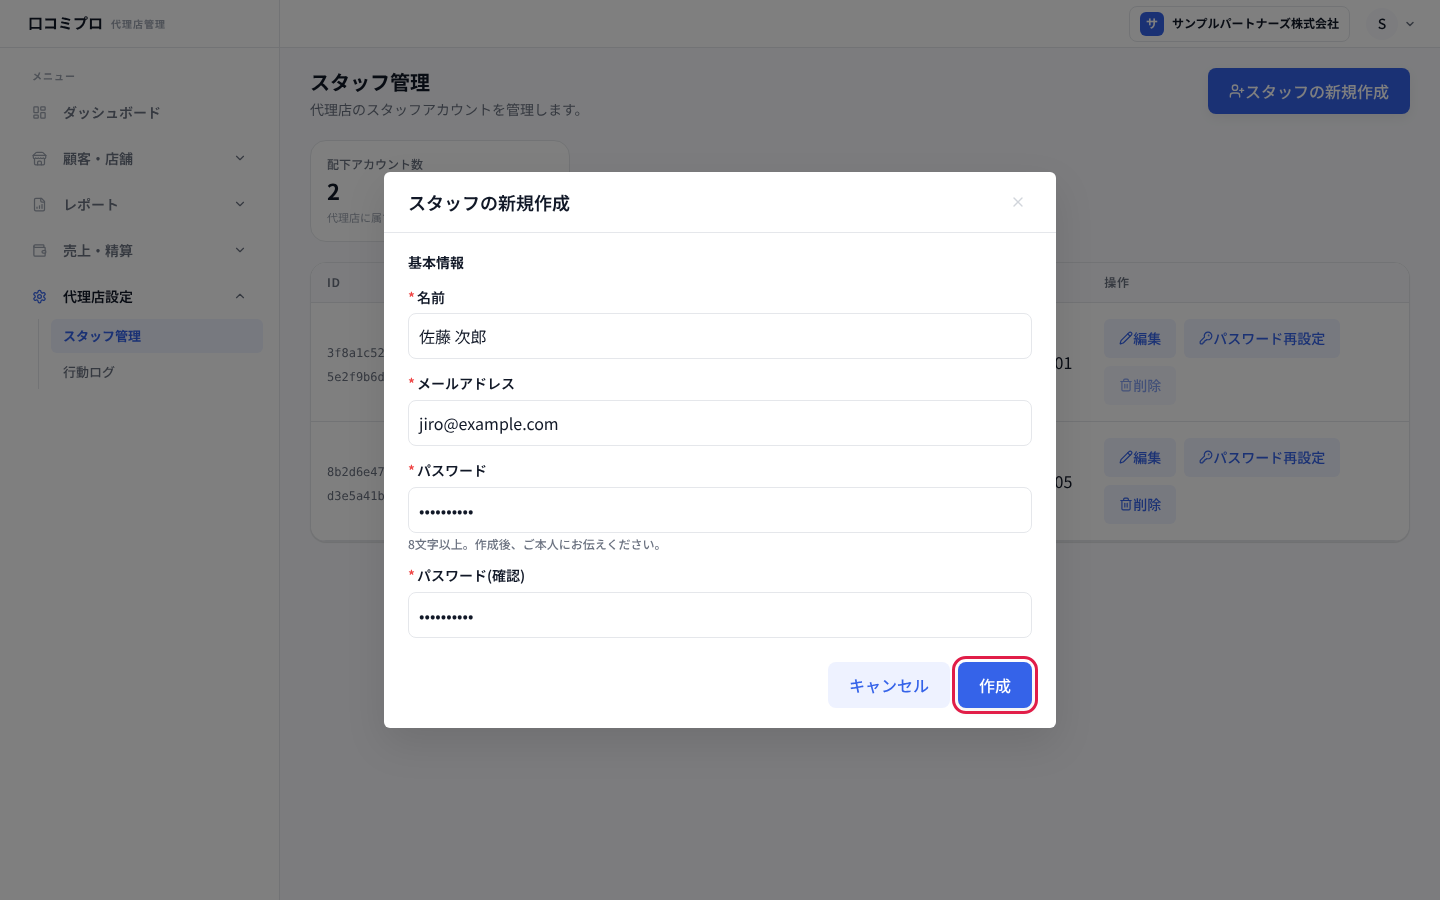Click the 売上・精算 wallet icon
Screen dimensions: 1440x900
[40, 251]
